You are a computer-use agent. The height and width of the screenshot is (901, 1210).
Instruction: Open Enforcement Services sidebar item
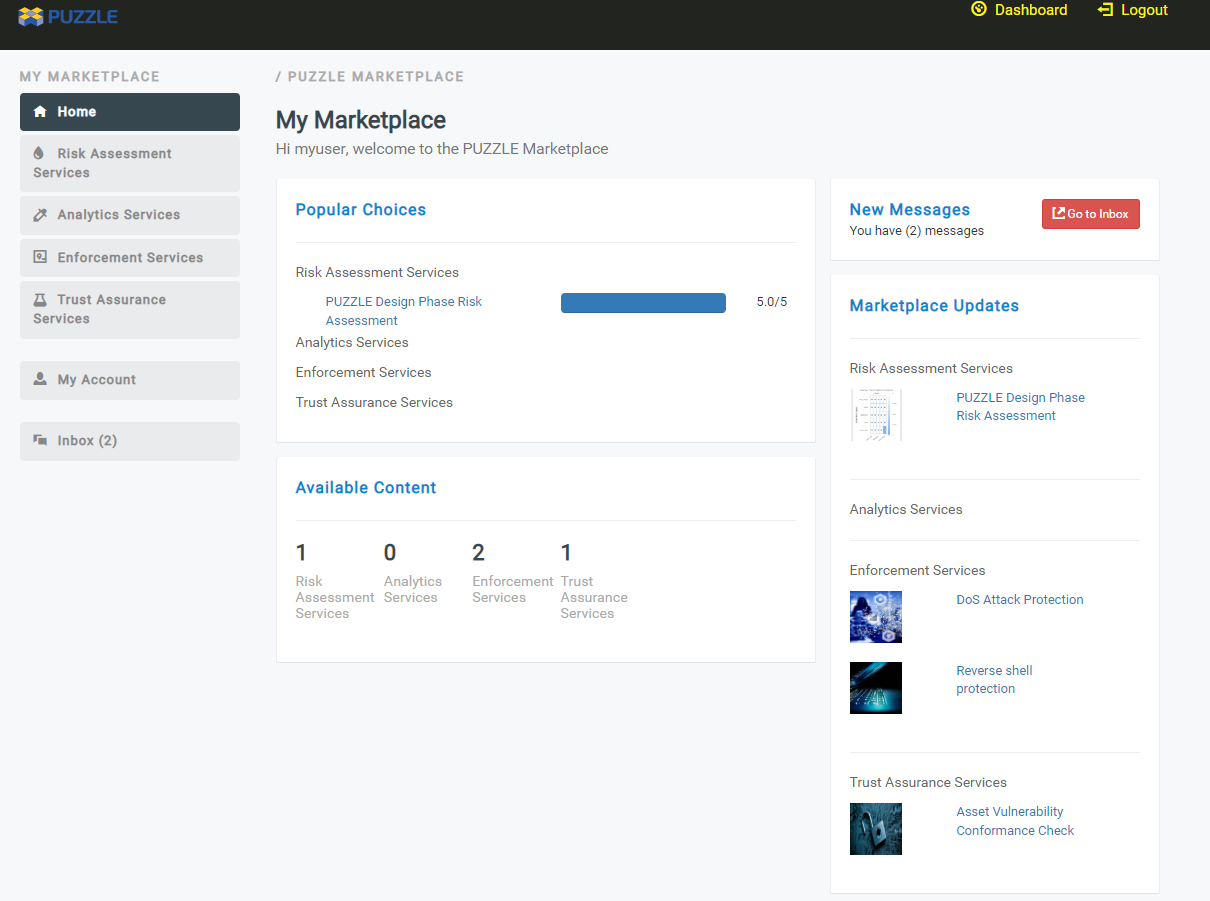click(x=130, y=257)
